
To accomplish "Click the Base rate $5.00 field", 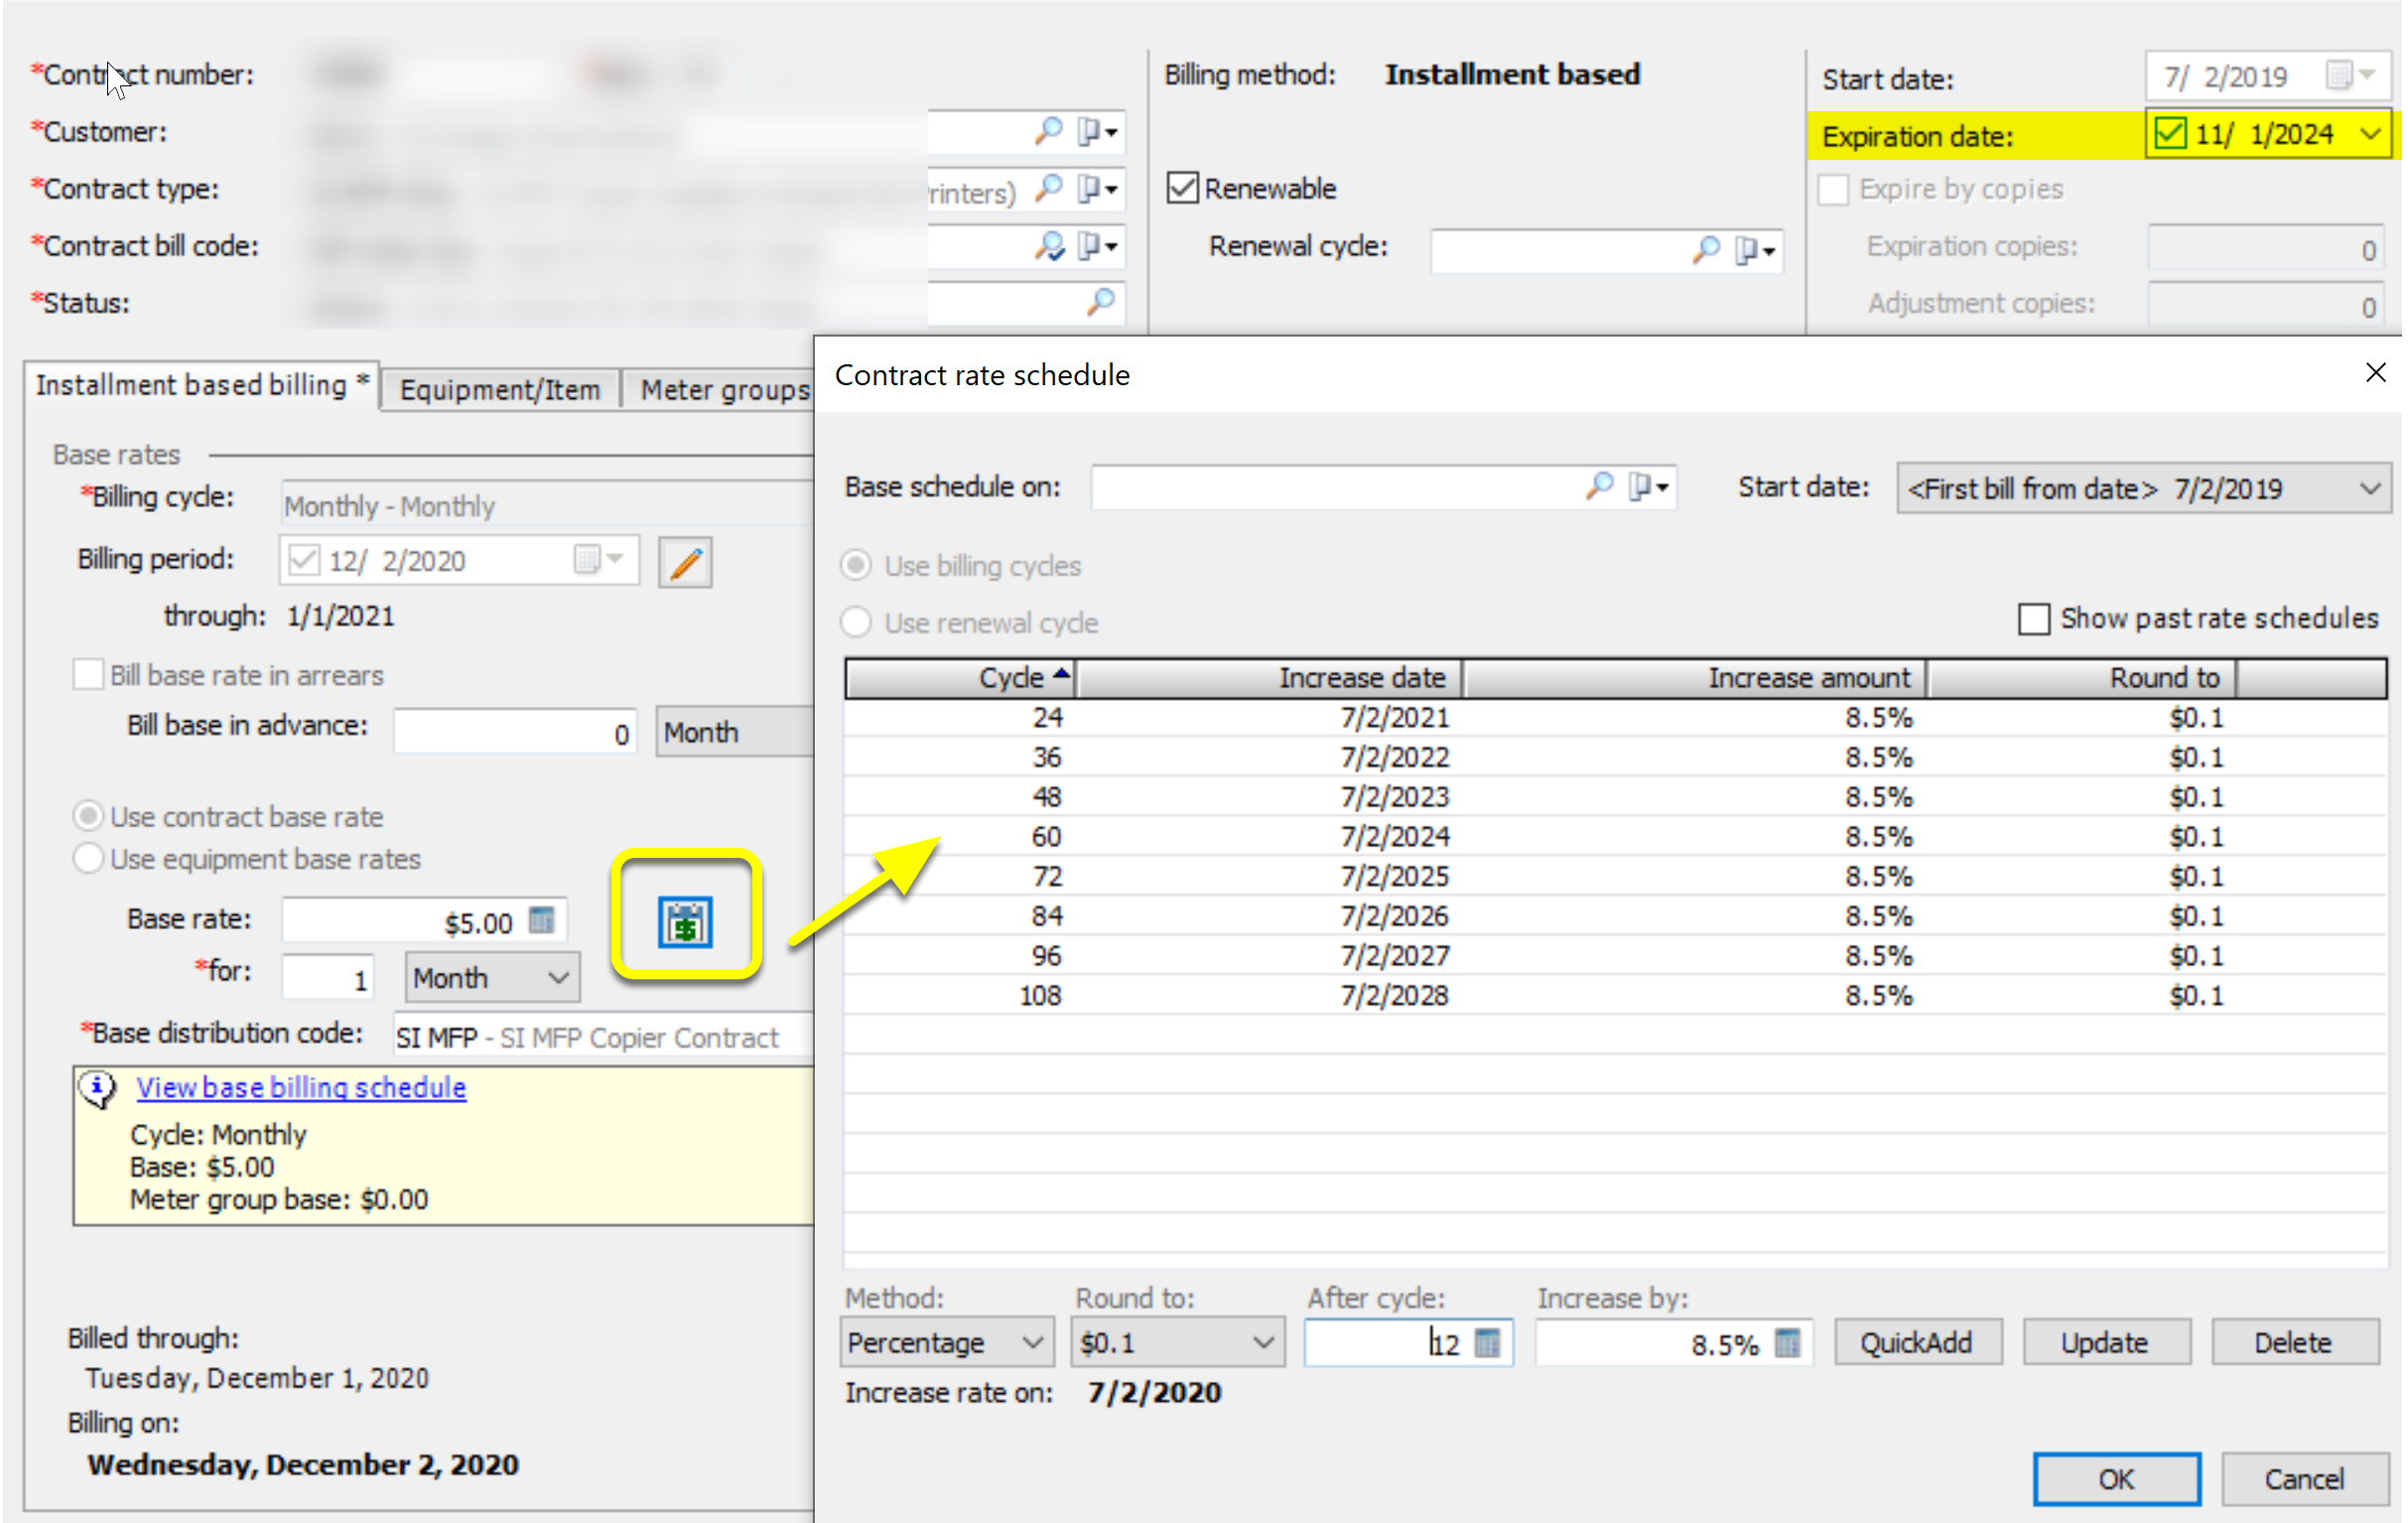I will 424,920.
